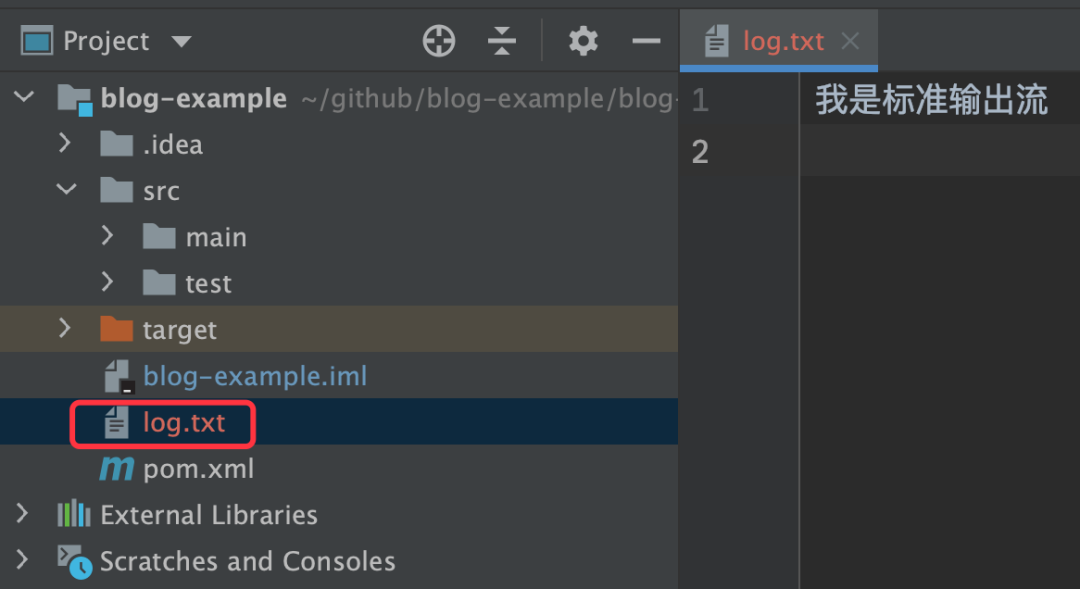Click the Maven icon beside pom.xml

117,469
